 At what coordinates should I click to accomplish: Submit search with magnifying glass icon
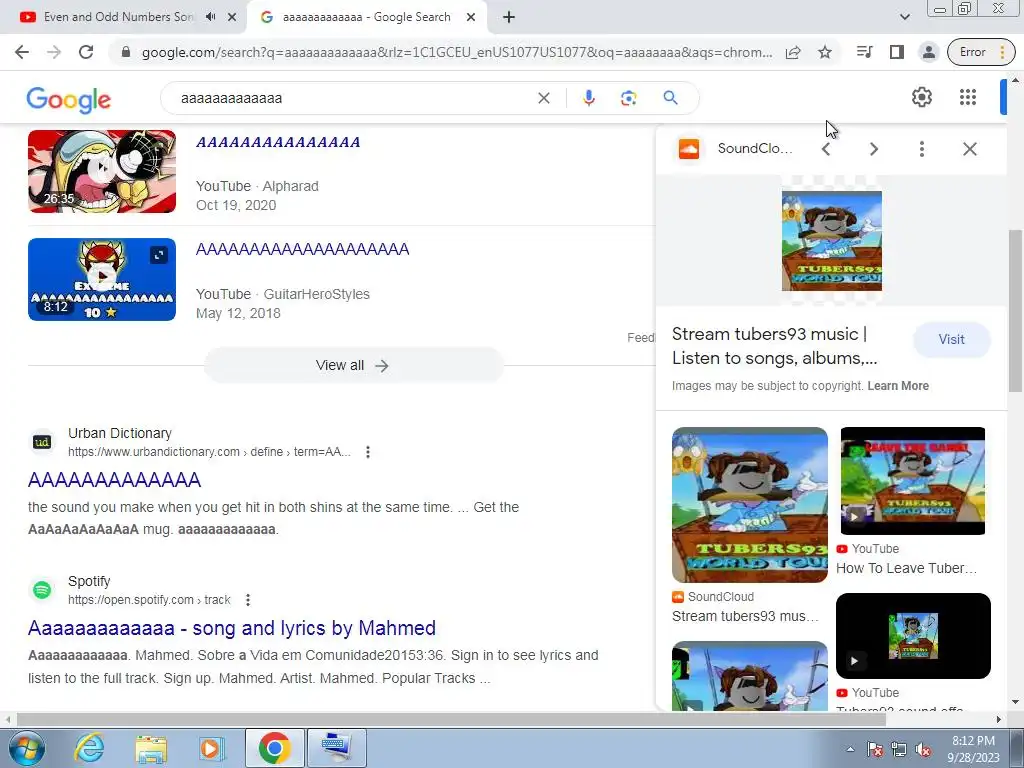pos(670,98)
